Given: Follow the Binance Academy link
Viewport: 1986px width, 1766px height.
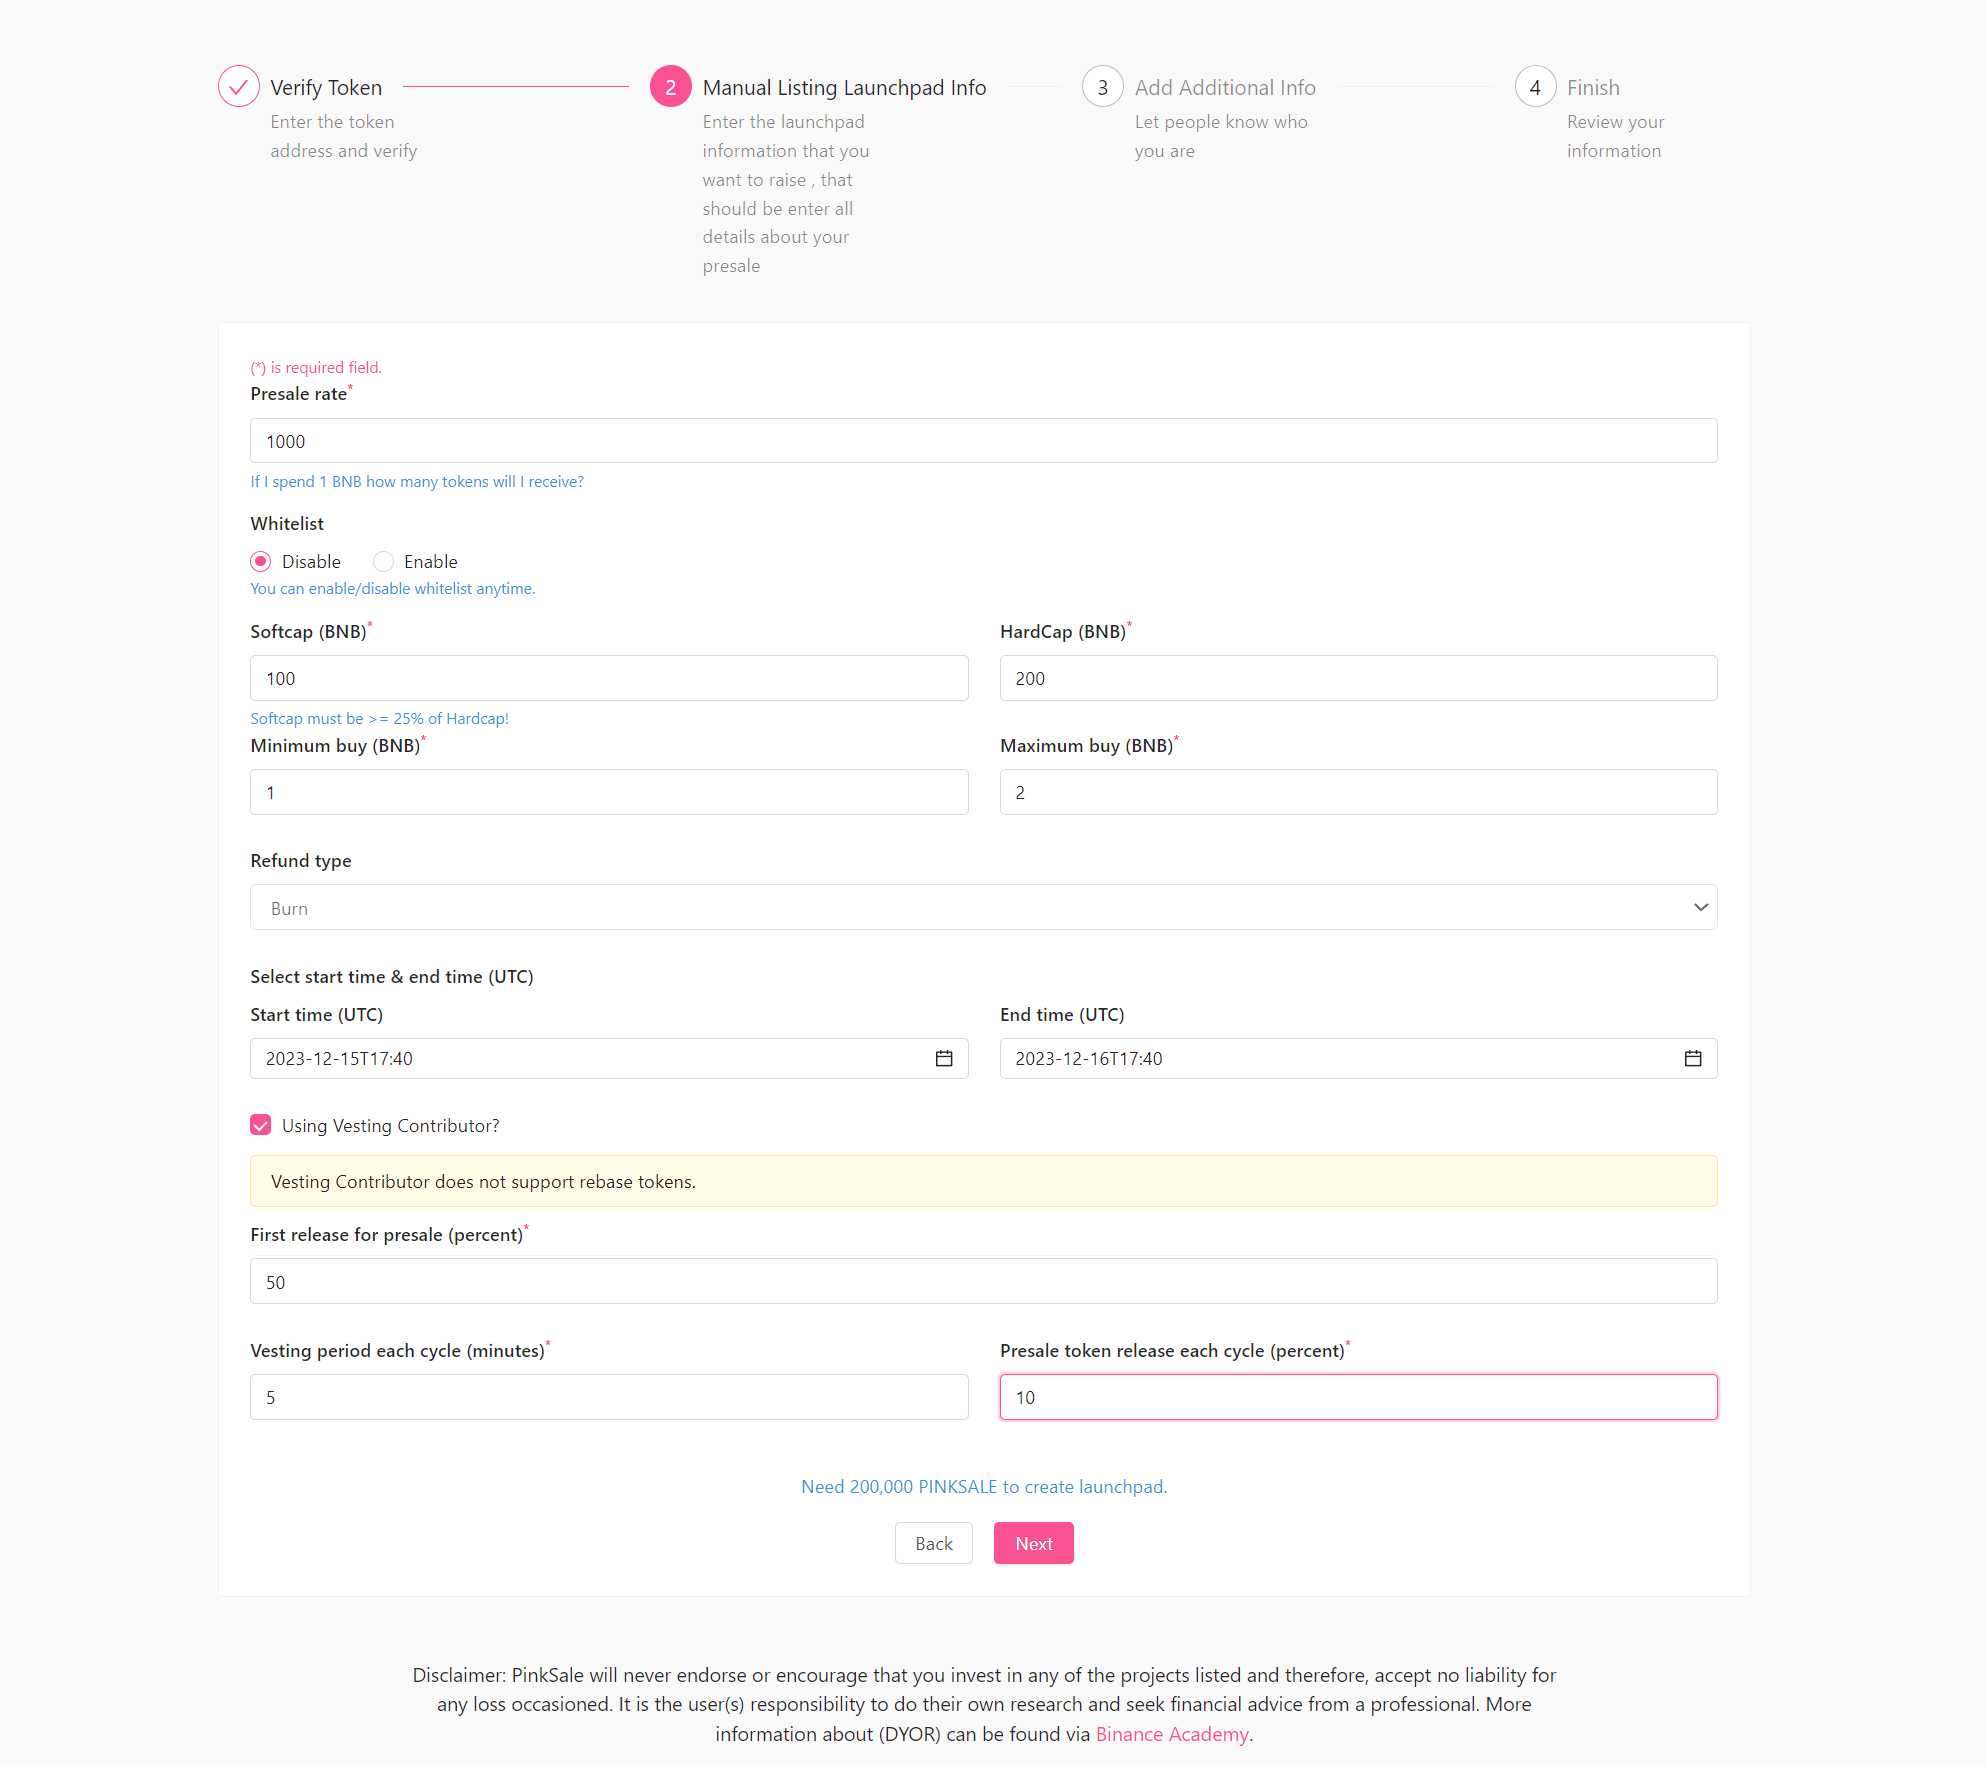Looking at the screenshot, I should click(x=1171, y=1733).
